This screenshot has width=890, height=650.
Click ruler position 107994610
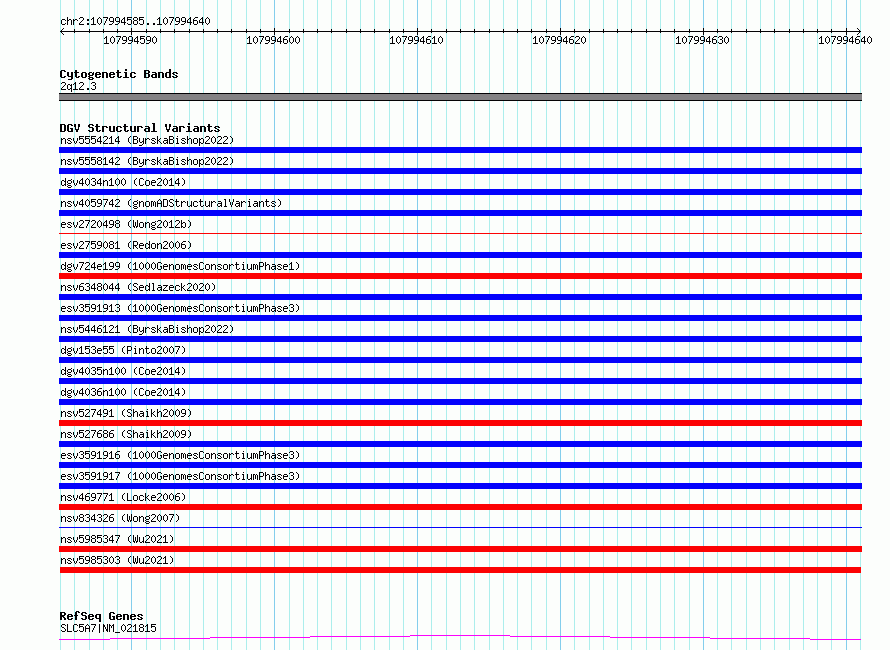(417, 40)
